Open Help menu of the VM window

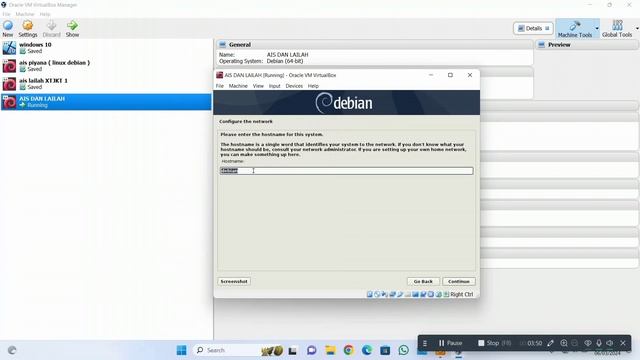coord(313,86)
